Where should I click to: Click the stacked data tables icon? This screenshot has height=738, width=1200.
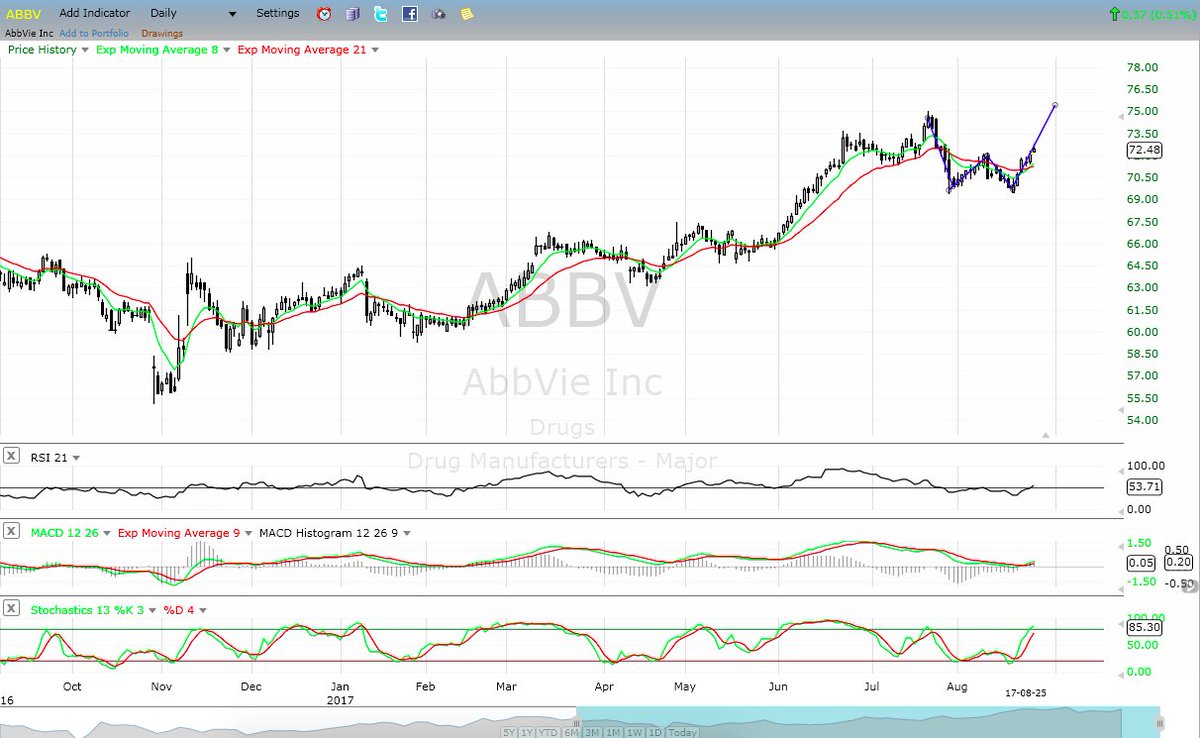point(352,14)
